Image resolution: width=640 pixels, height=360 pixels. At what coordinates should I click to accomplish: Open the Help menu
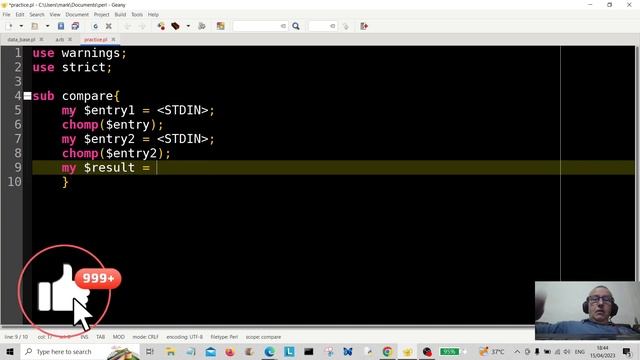pyautogui.click(x=153, y=14)
